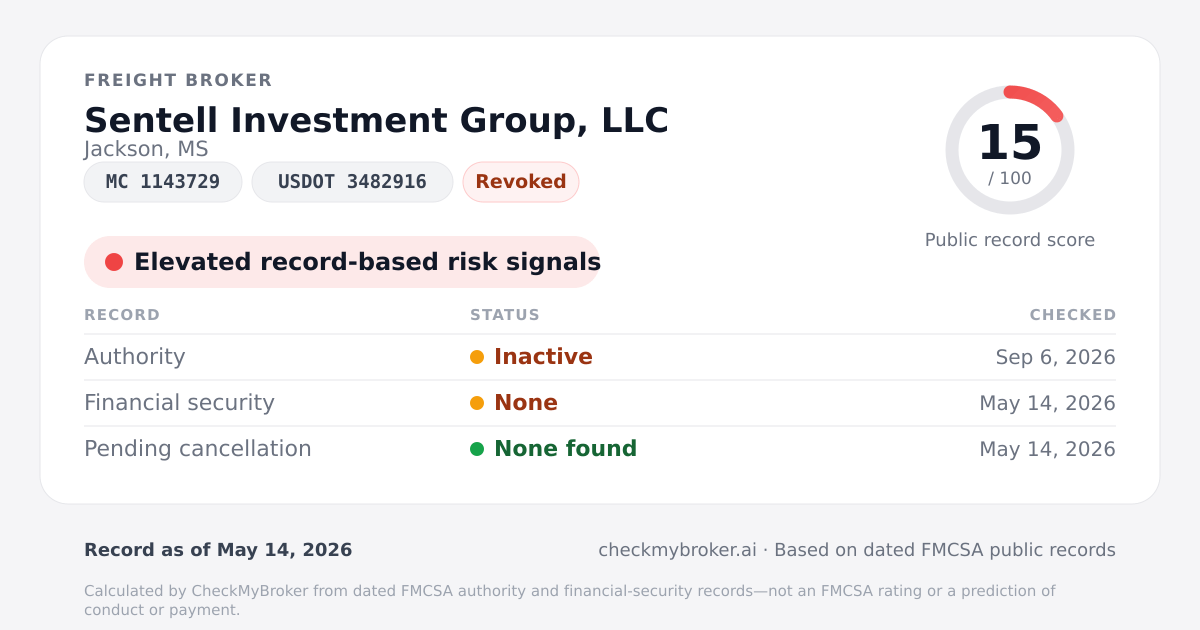Screen dimensions: 1200x630
Task: Click the Sentell Investment Group, LLC heading
Action: click(376, 120)
